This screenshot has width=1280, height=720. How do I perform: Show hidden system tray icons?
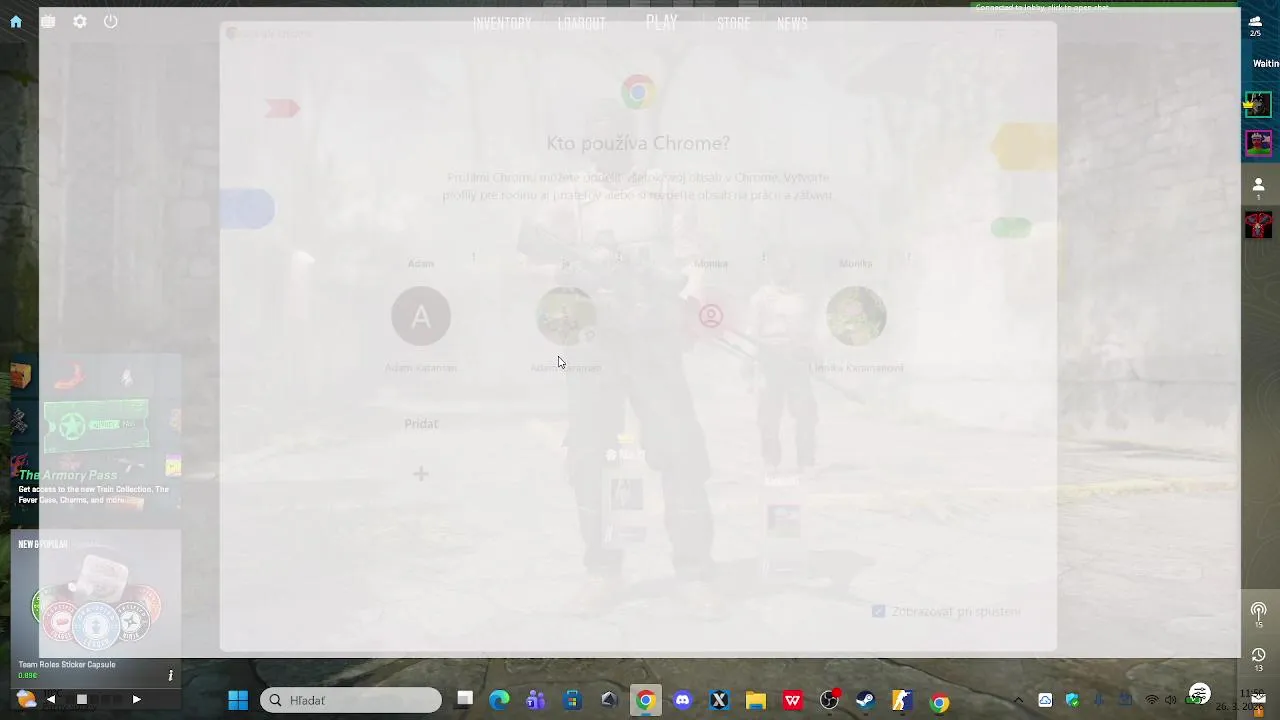pyautogui.click(x=1018, y=700)
